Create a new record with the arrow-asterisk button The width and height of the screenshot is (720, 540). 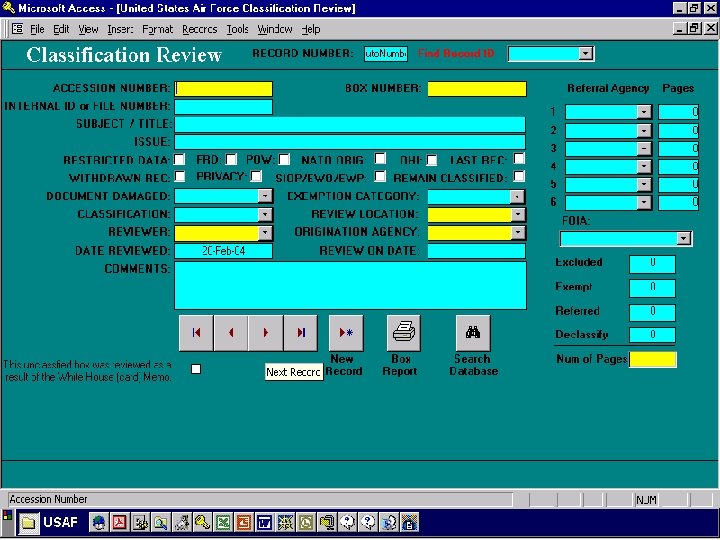coord(346,333)
